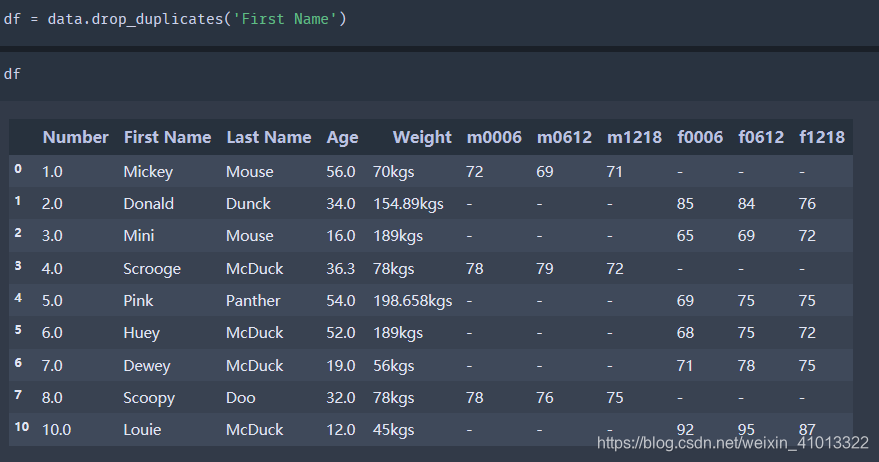This screenshot has width=879, height=462.
Task: Select the first name 'Mini'
Action: coord(138,235)
